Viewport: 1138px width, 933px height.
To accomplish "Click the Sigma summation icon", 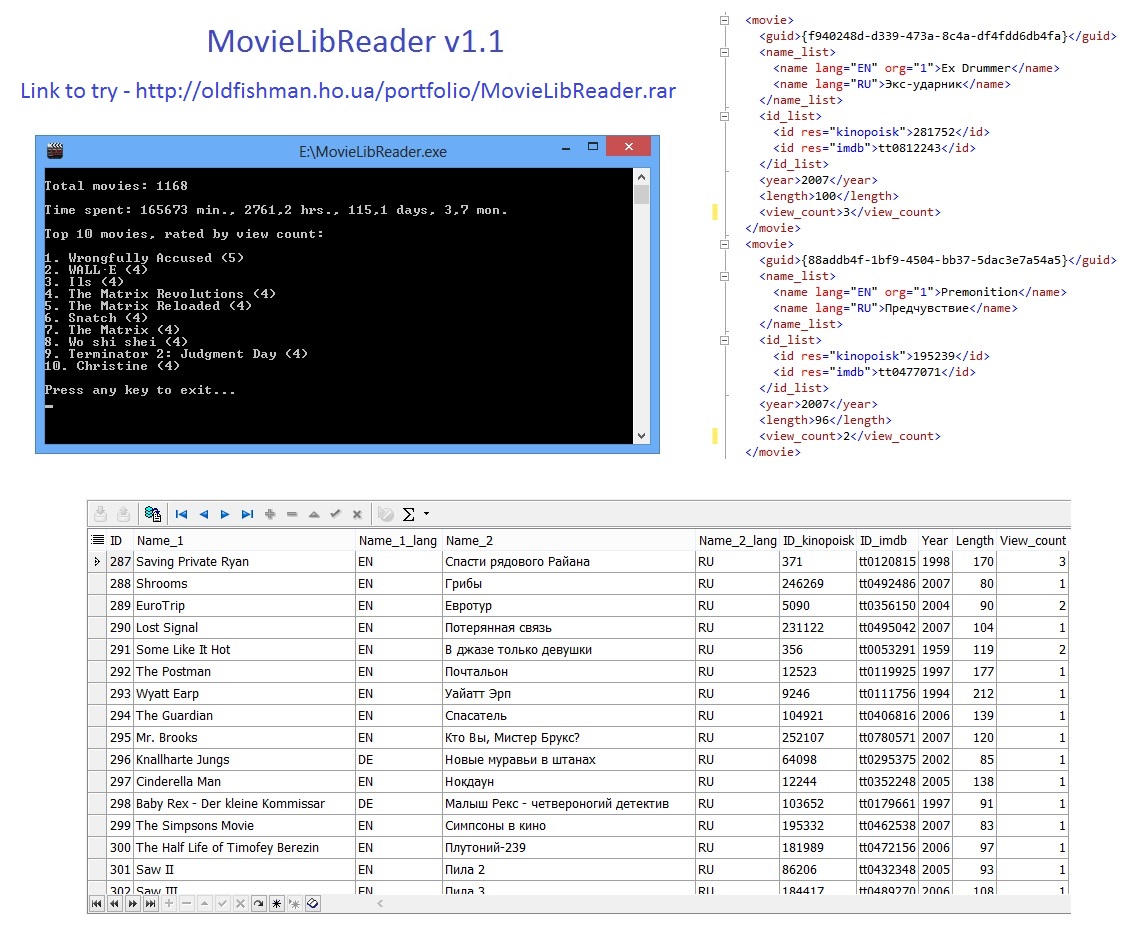I will point(408,514).
